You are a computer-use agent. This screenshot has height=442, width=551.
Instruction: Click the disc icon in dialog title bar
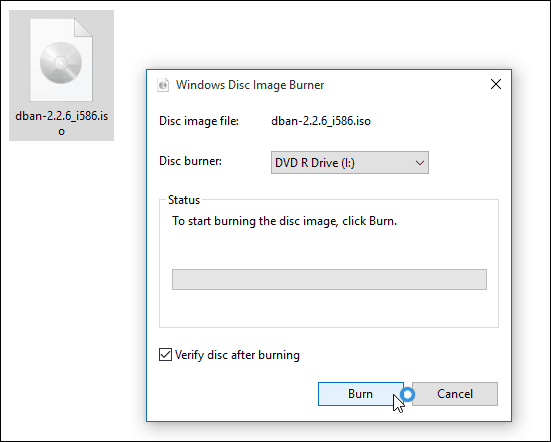pyautogui.click(x=163, y=85)
